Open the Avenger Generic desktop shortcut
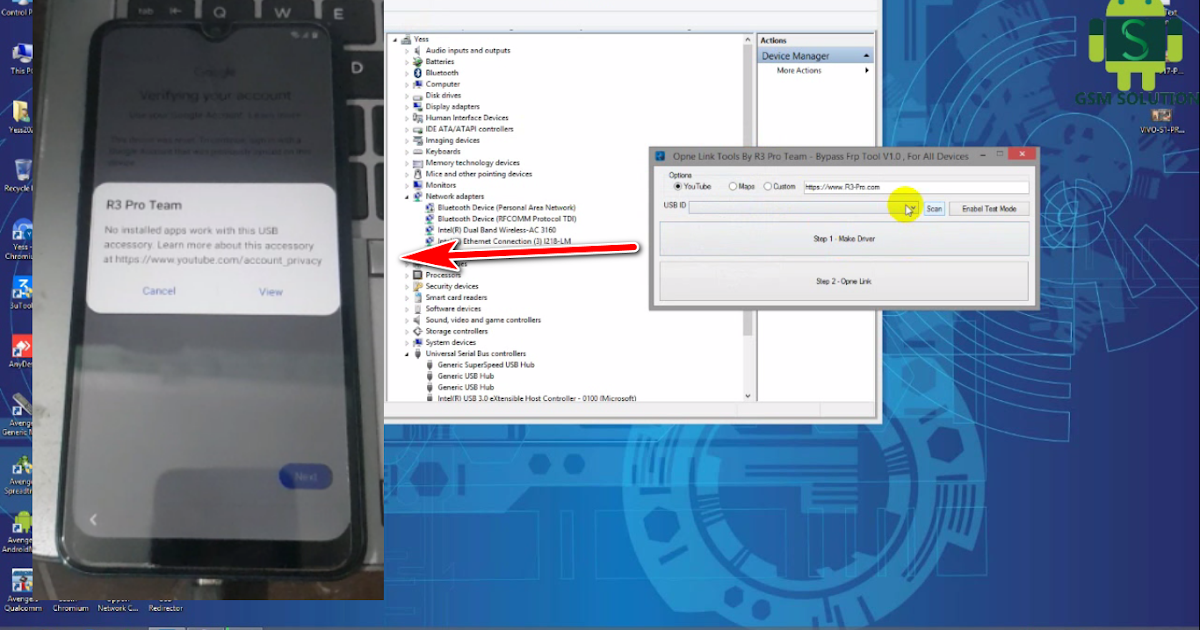The image size is (1200, 630). [x=19, y=414]
